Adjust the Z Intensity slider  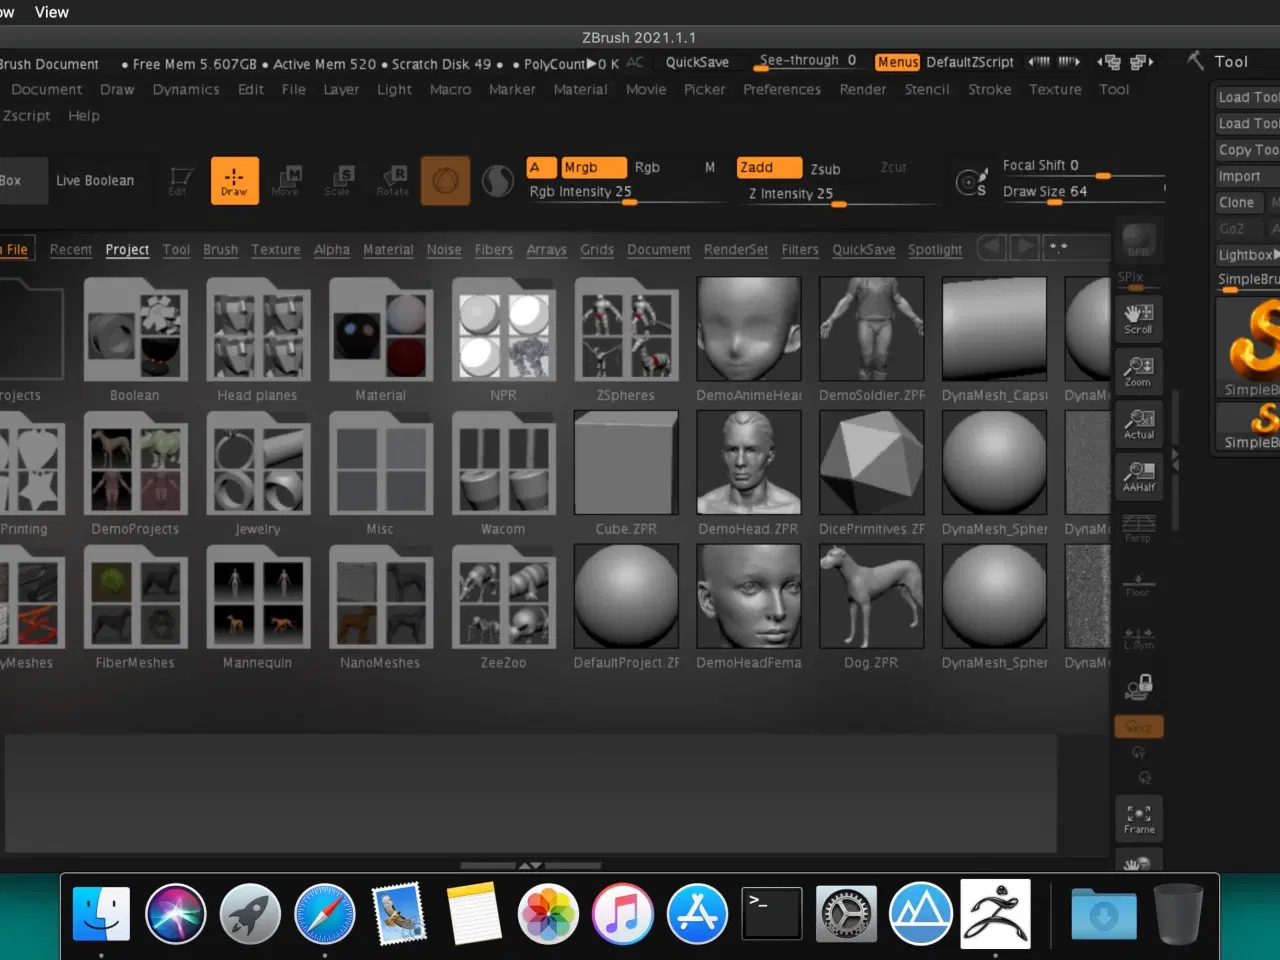(839, 195)
